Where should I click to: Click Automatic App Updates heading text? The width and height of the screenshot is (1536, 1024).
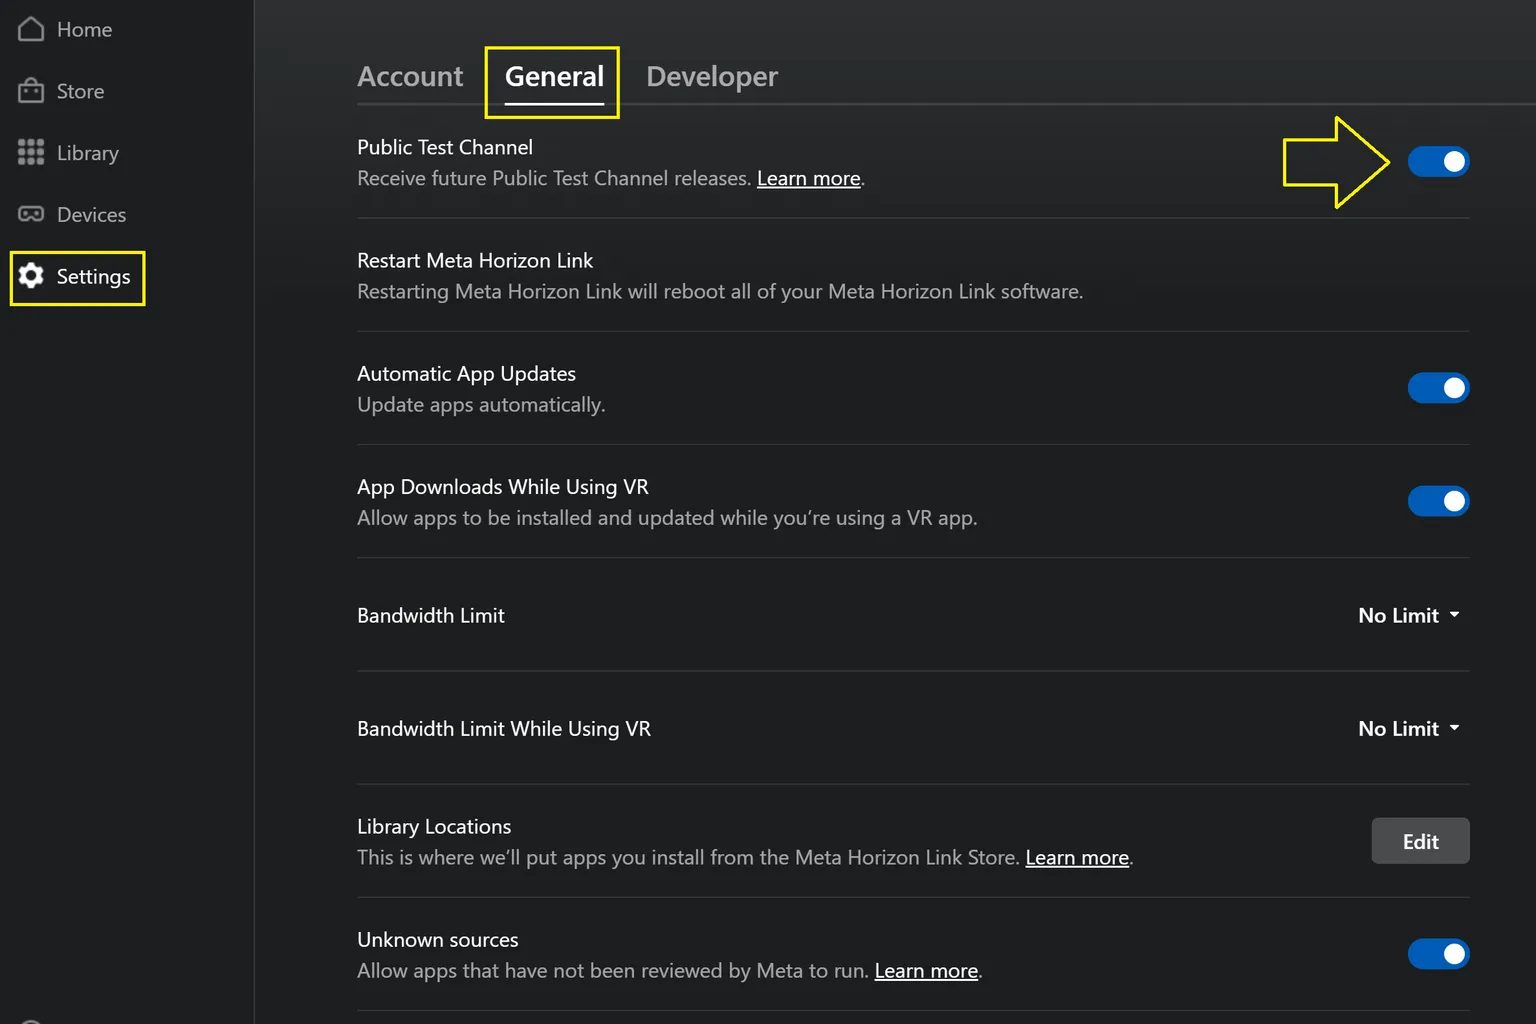click(x=466, y=374)
